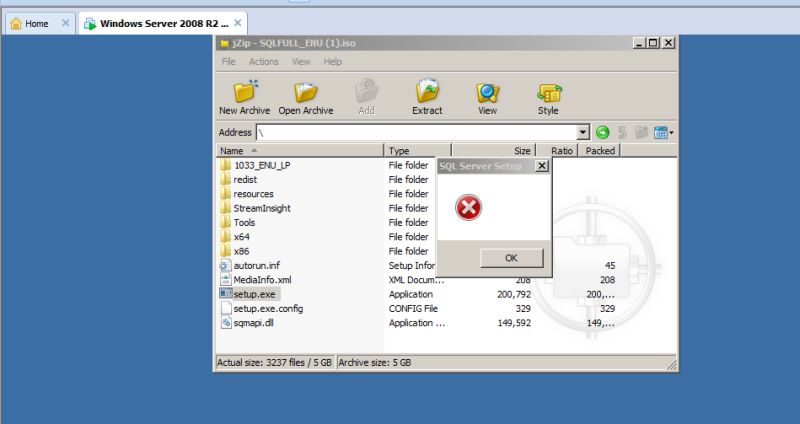Click the Open Archive toolbar icon
This screenshot has height=424, width=800.
tap(306, 92)
